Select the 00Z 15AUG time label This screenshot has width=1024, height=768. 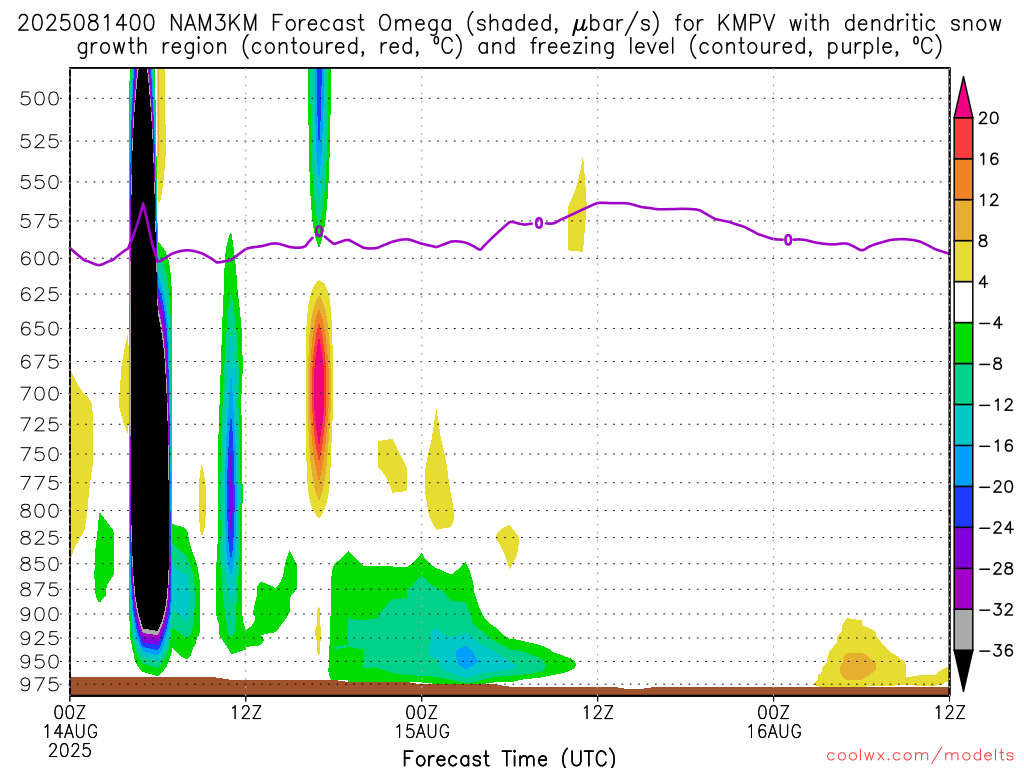422,721
